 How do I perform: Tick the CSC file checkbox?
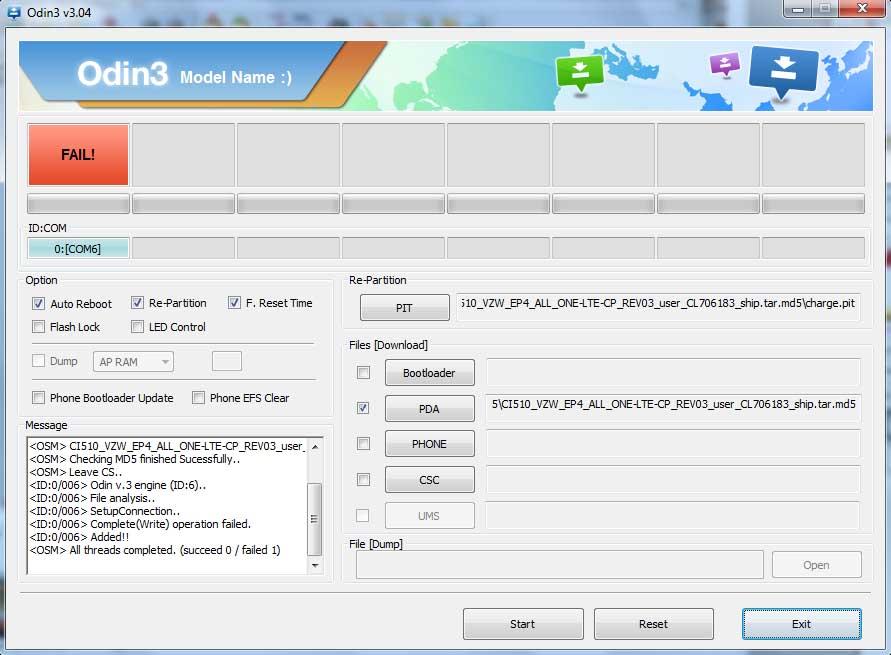pos(363,479)
